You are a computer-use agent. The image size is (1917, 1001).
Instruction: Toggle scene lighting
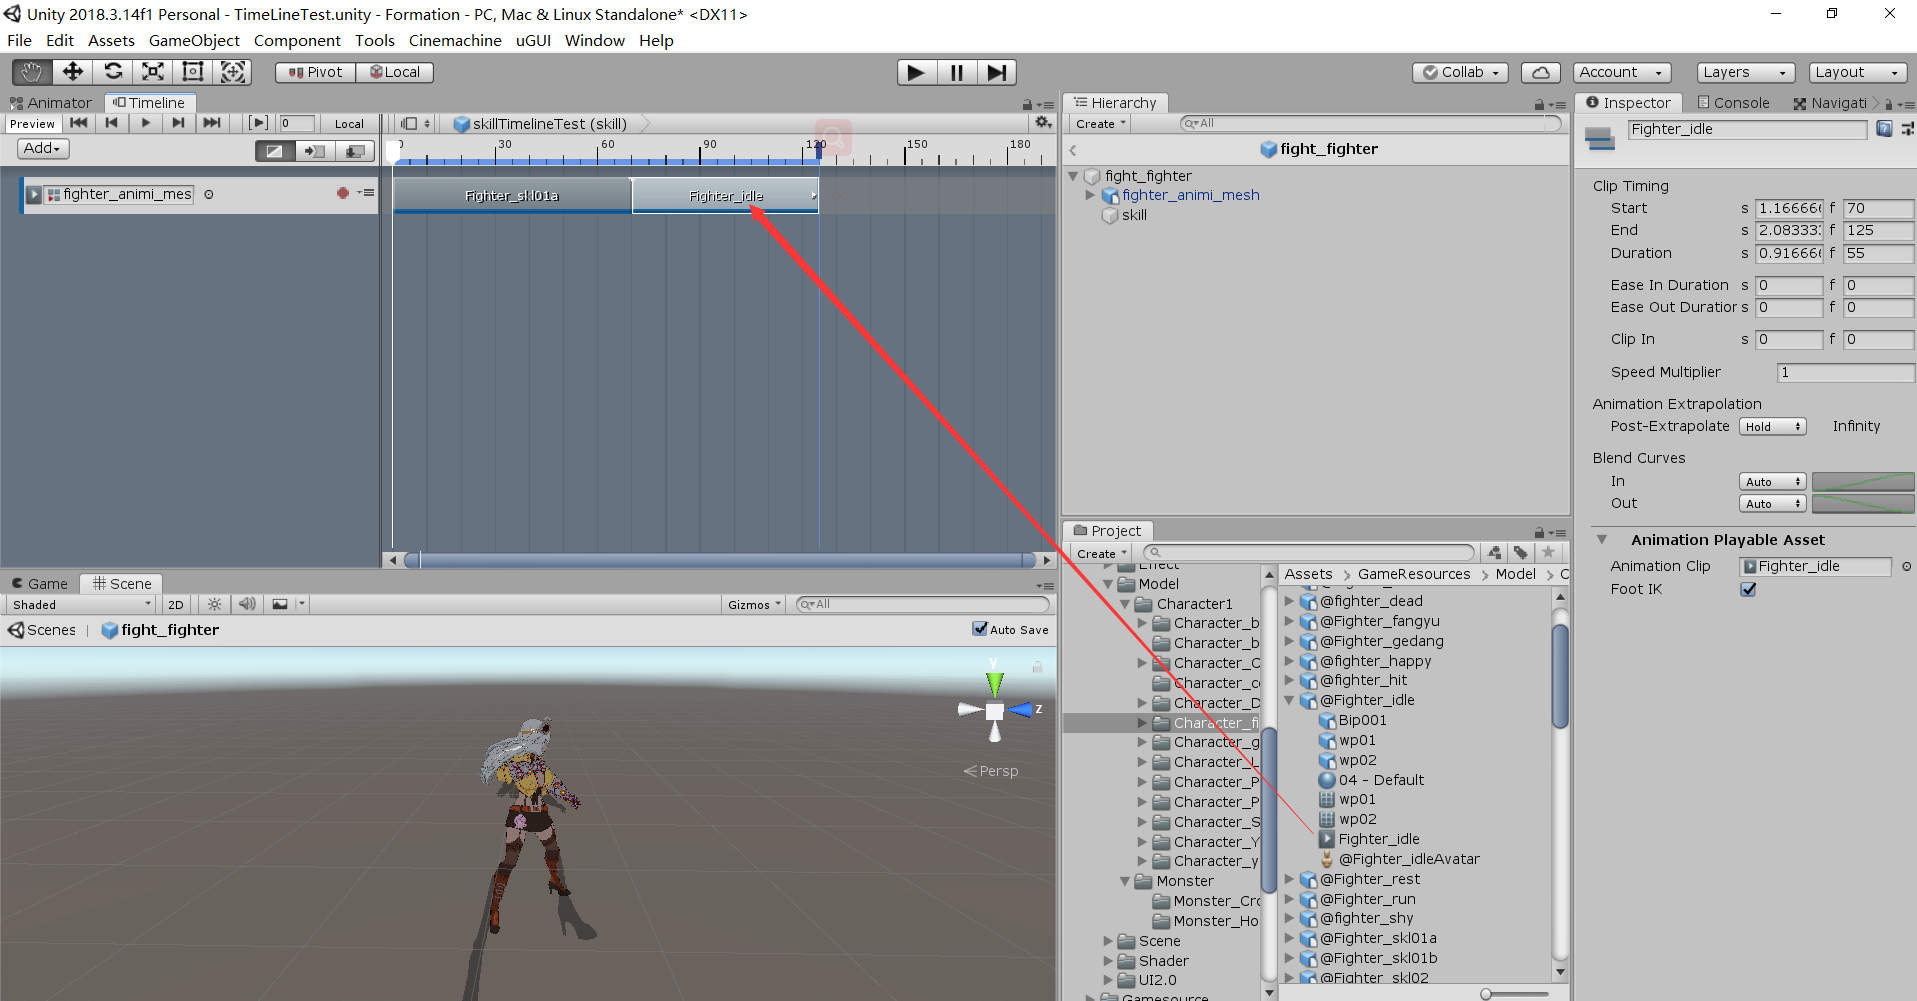tap(214, 604)
